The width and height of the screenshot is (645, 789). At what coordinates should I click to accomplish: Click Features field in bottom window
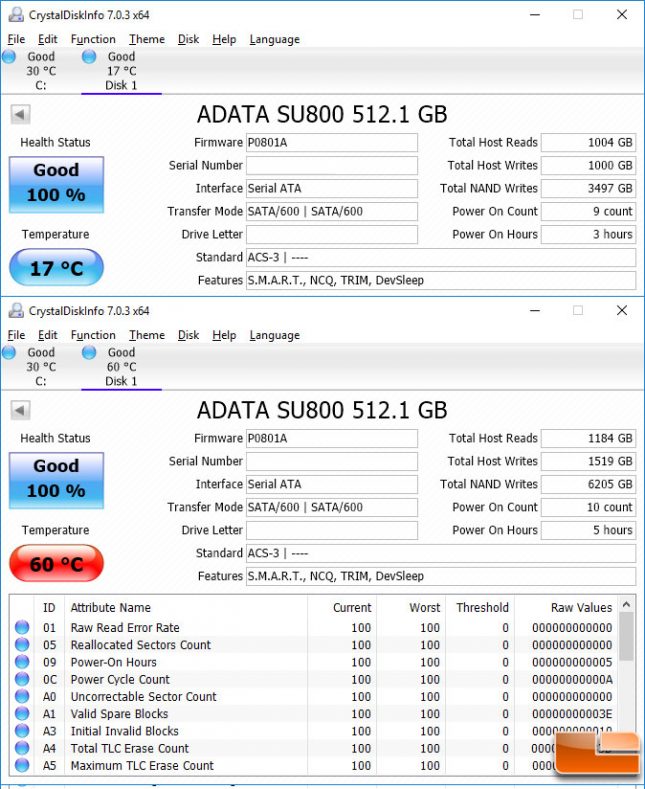[x=441, y=576]
